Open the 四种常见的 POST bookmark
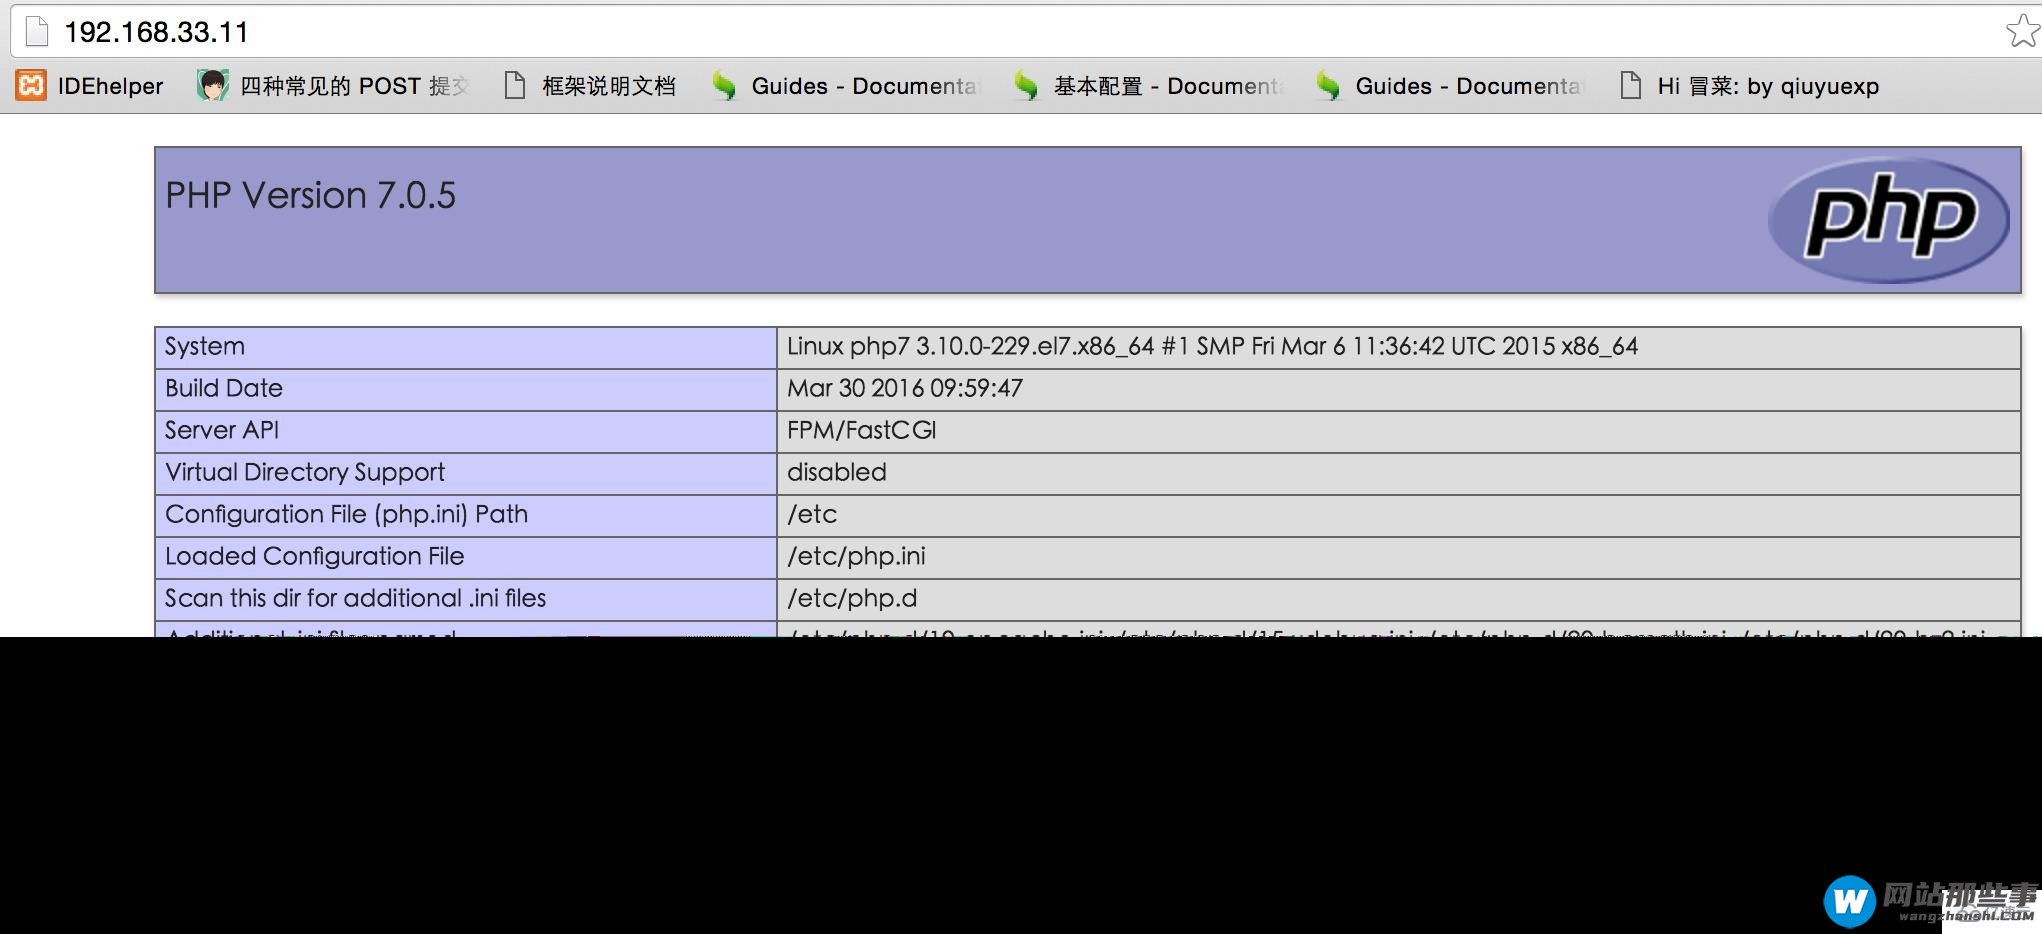The width and height of the screenshot is (2042, 934). coord(354,86)
